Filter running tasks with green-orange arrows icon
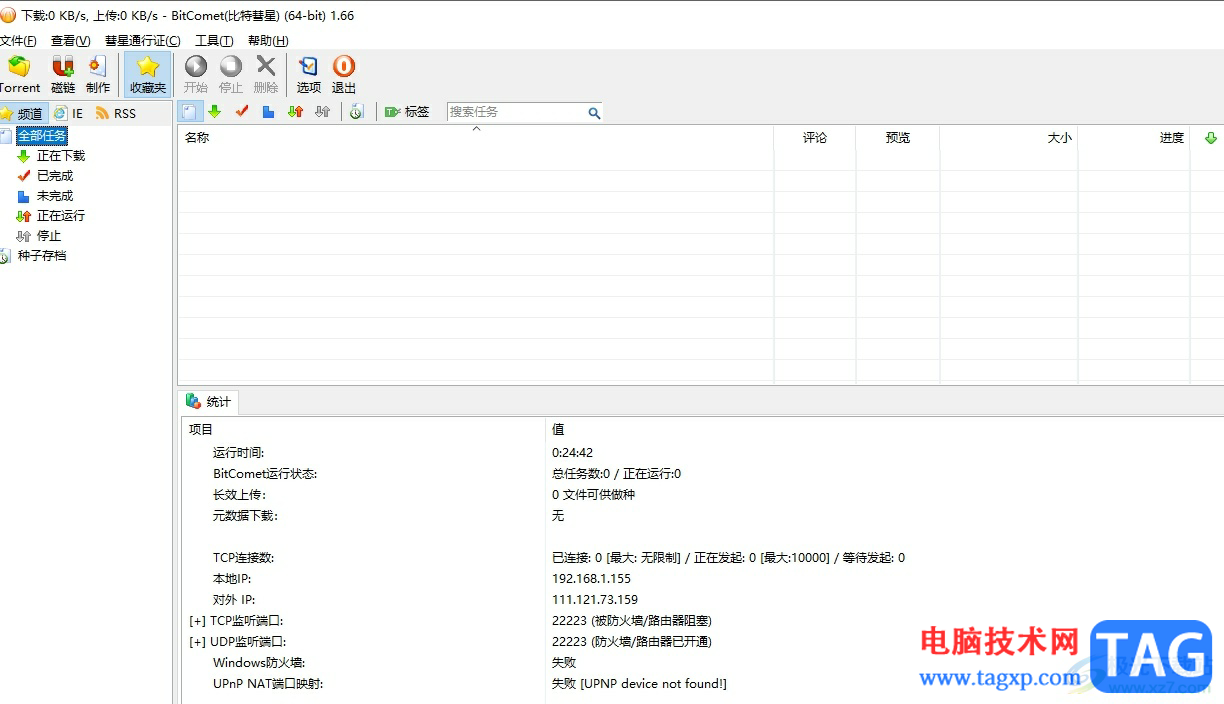 [x=295, y=112]
